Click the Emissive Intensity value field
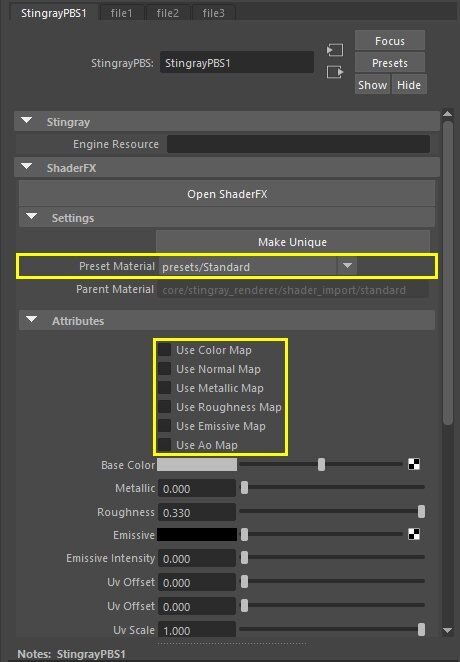The height and width of the screenshot is (662, 460). point(197,558)
